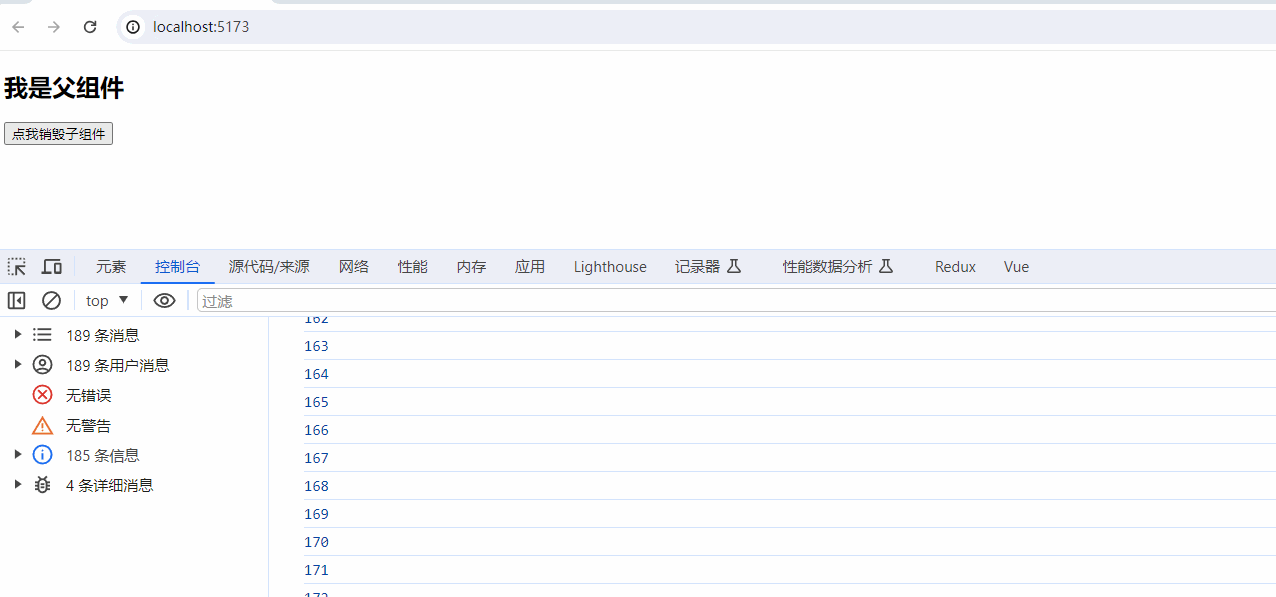Click console log value 168
1276x597 pixels.
[x=316, y=486]
